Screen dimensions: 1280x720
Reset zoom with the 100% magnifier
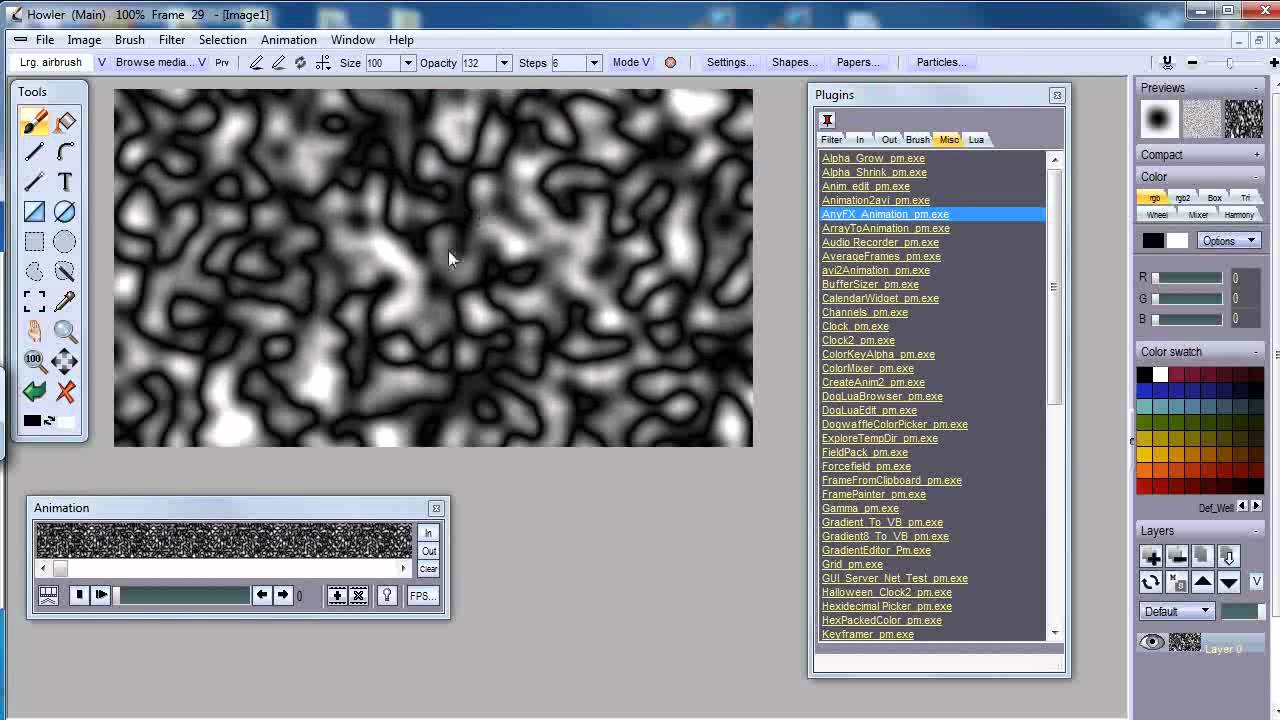[35, 361]
